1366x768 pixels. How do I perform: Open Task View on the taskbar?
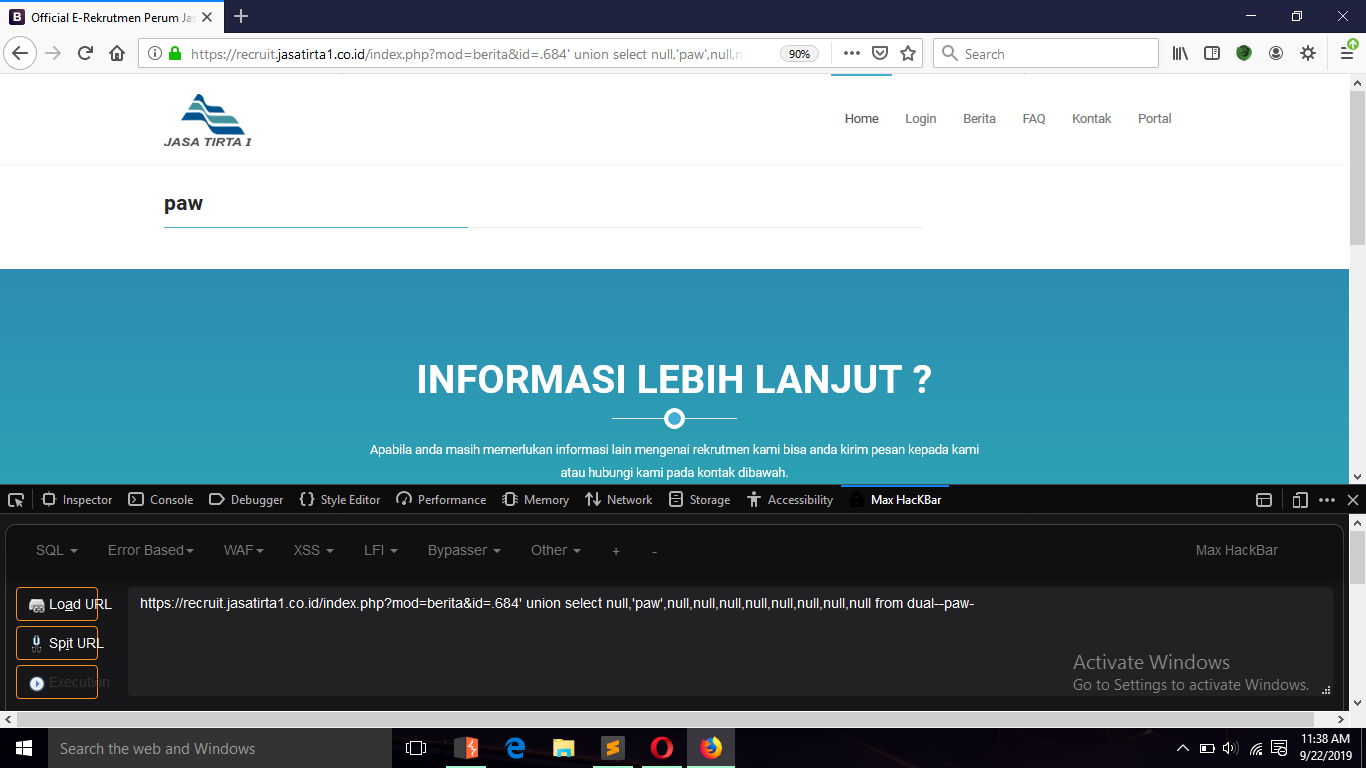416,748
